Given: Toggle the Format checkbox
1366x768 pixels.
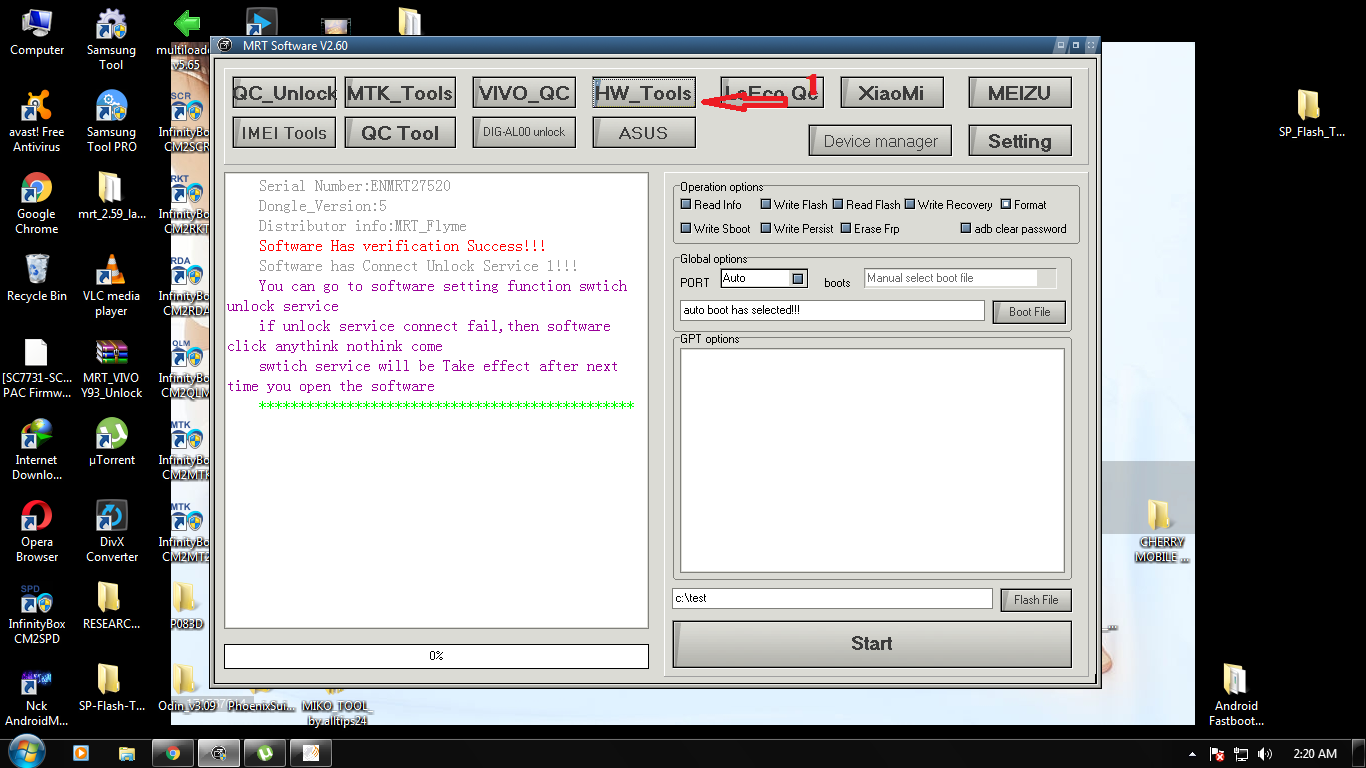Looking at the screenshot, I should (1006, 204).
